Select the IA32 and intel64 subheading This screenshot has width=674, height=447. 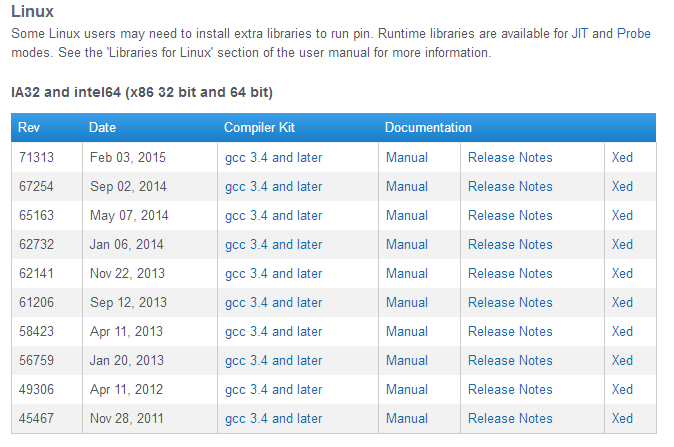(142, 92)
